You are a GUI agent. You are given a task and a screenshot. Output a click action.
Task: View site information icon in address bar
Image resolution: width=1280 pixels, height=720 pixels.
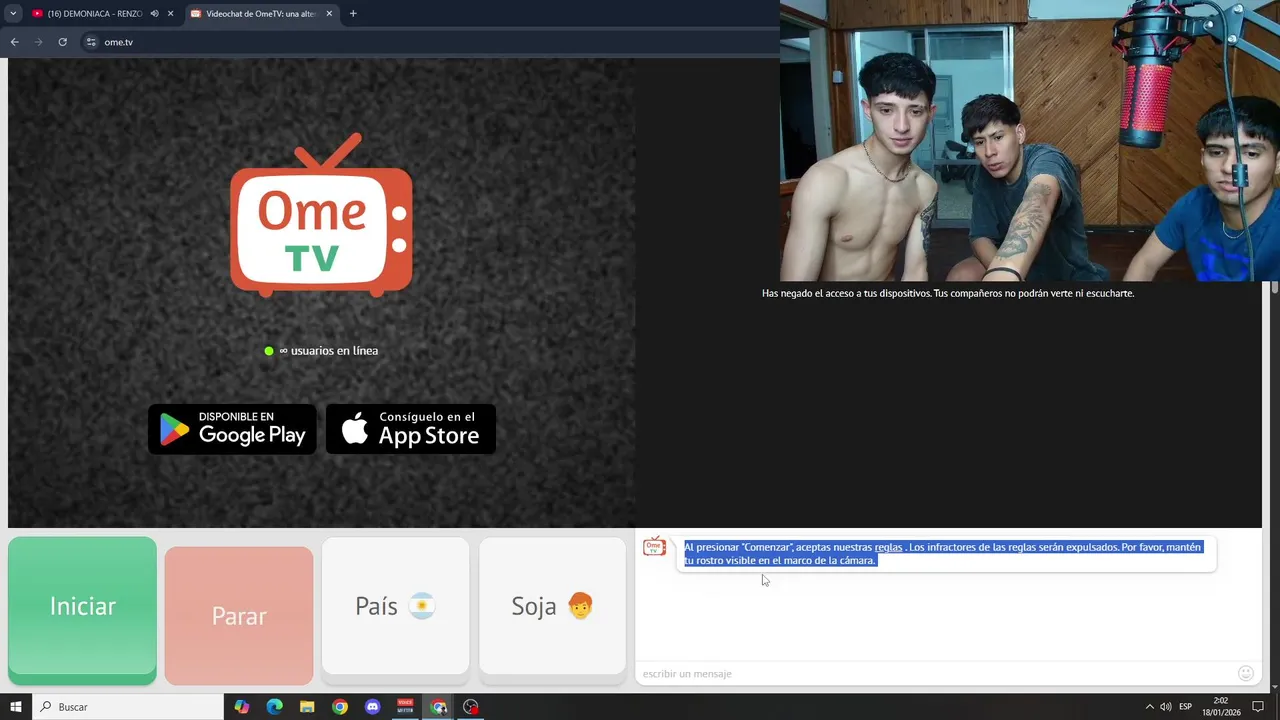tap(91, 42)
